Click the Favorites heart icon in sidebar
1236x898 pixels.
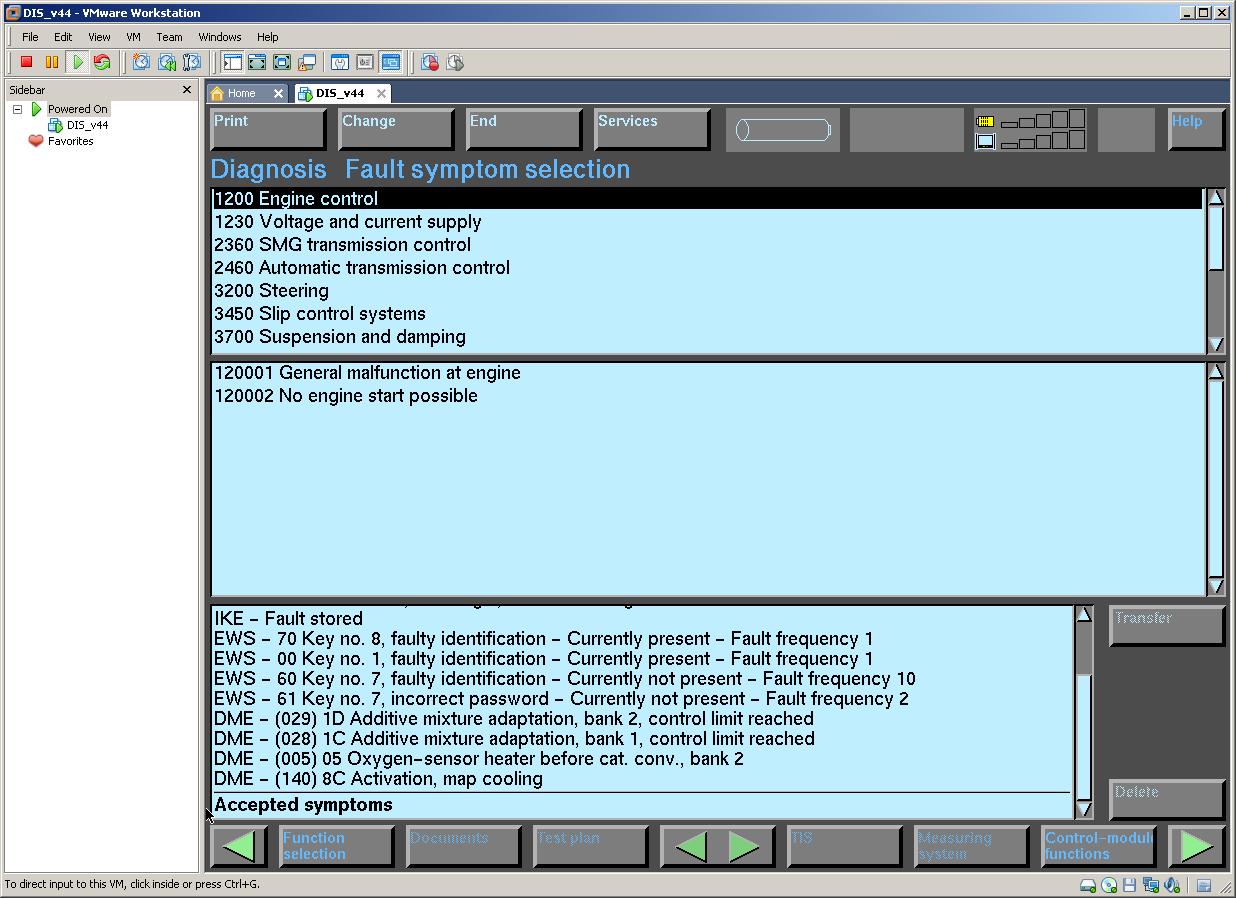click(36, 141)
